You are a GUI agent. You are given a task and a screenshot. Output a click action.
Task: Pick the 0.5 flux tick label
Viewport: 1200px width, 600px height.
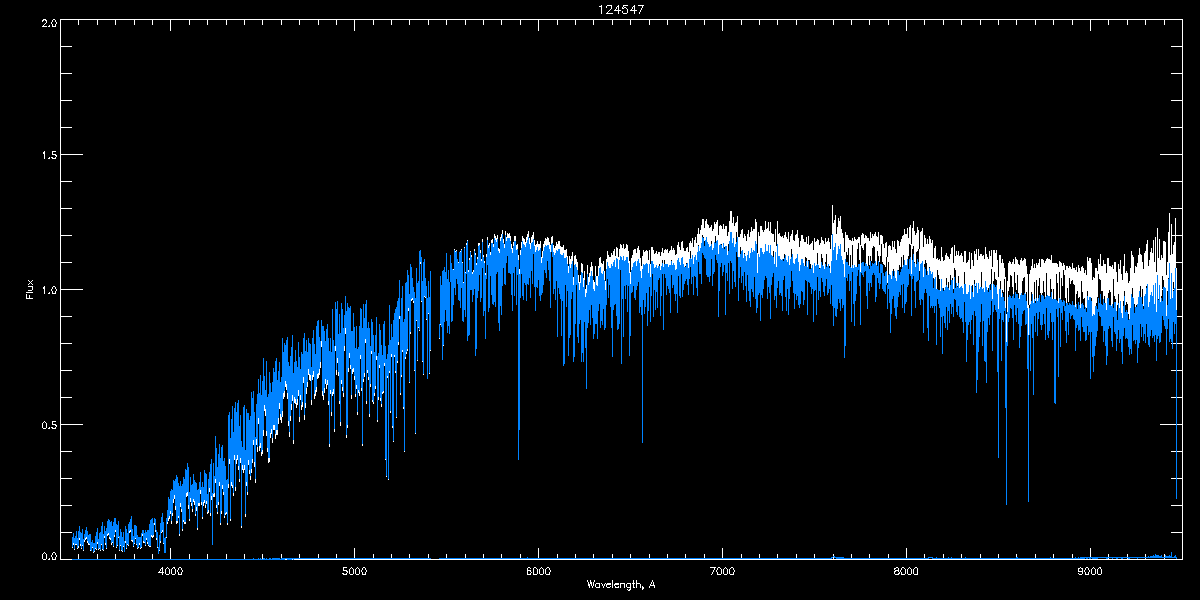click(x=48, y=424)
